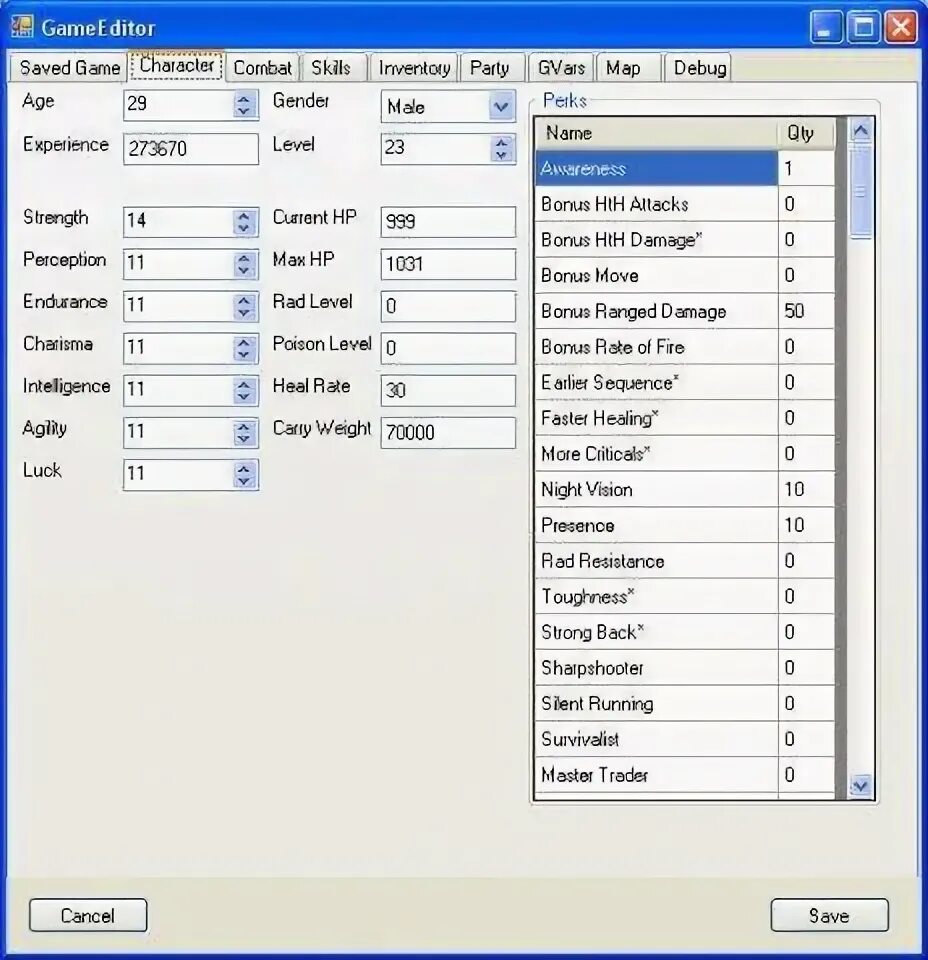Open the Gender dropdown

pyautogui.click(x=500, y=107)
